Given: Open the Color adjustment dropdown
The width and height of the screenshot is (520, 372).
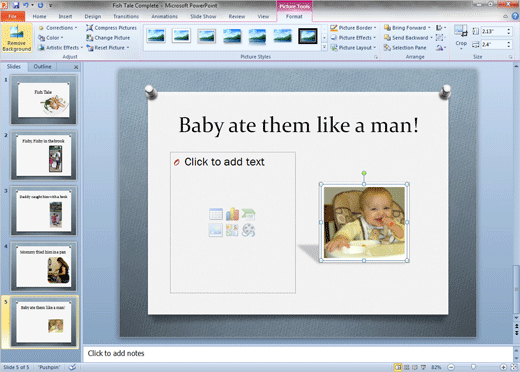Looking at the screenshot, I should tap(51, 38).
